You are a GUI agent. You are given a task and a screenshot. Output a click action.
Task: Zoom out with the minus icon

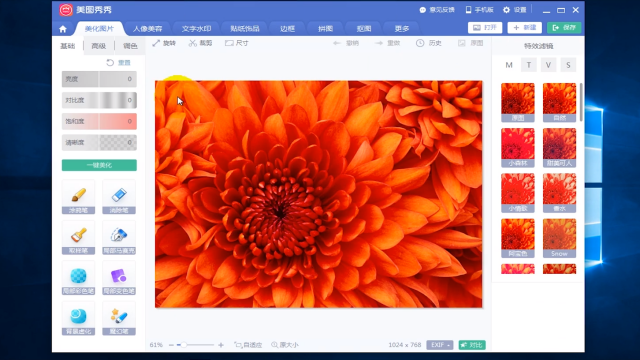171,345
